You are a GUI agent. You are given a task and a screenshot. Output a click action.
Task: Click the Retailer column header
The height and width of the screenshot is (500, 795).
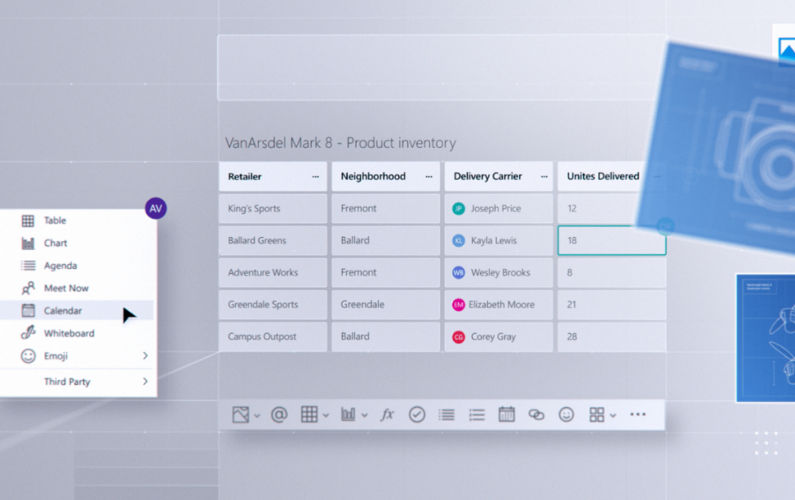(x=273, y=176)
